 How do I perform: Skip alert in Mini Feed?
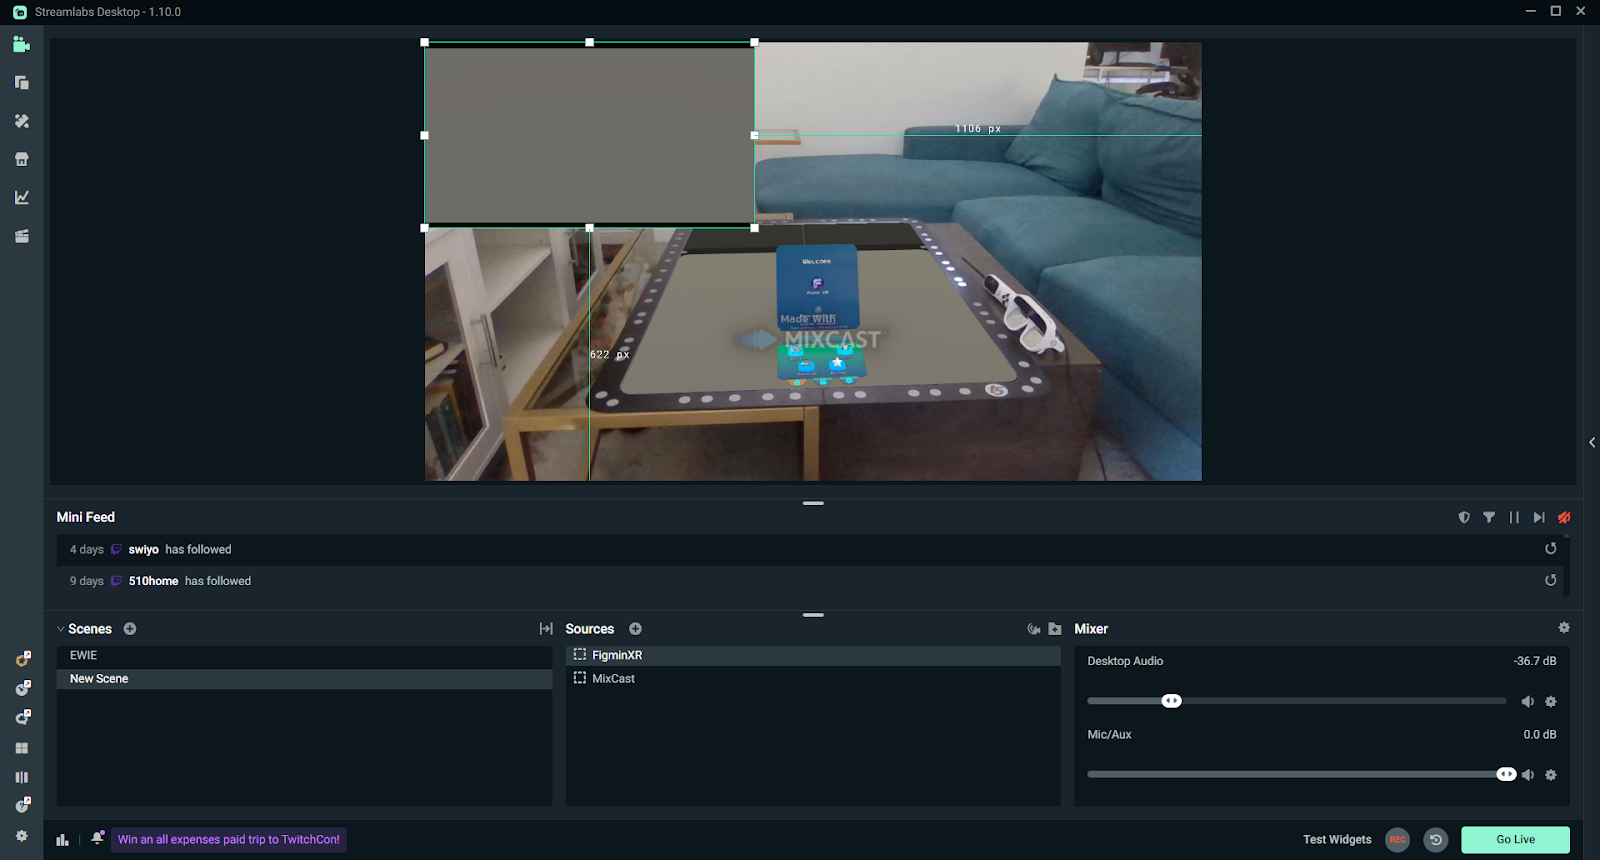(1539, 517)
